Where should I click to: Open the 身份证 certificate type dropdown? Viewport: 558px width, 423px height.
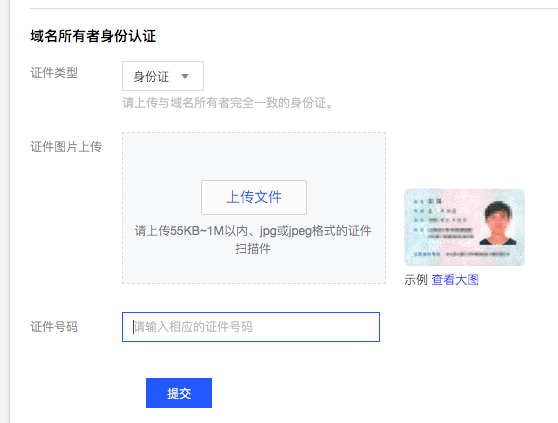(x=163, y=76)
